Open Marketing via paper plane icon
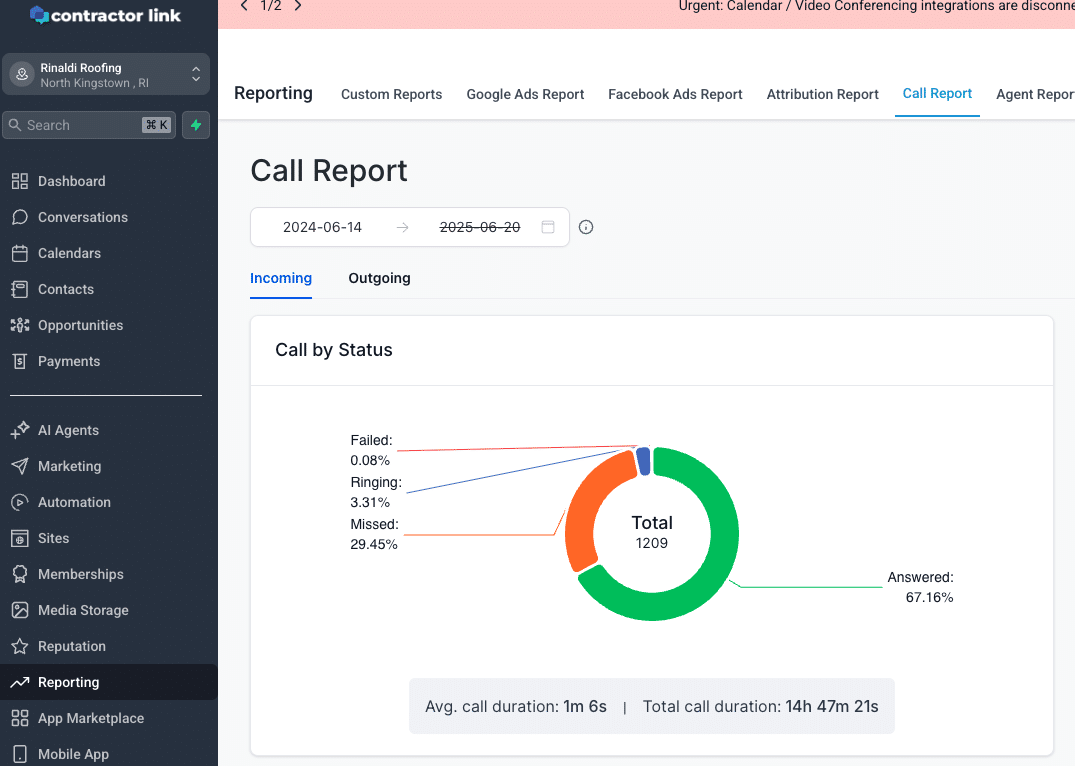 19,466
